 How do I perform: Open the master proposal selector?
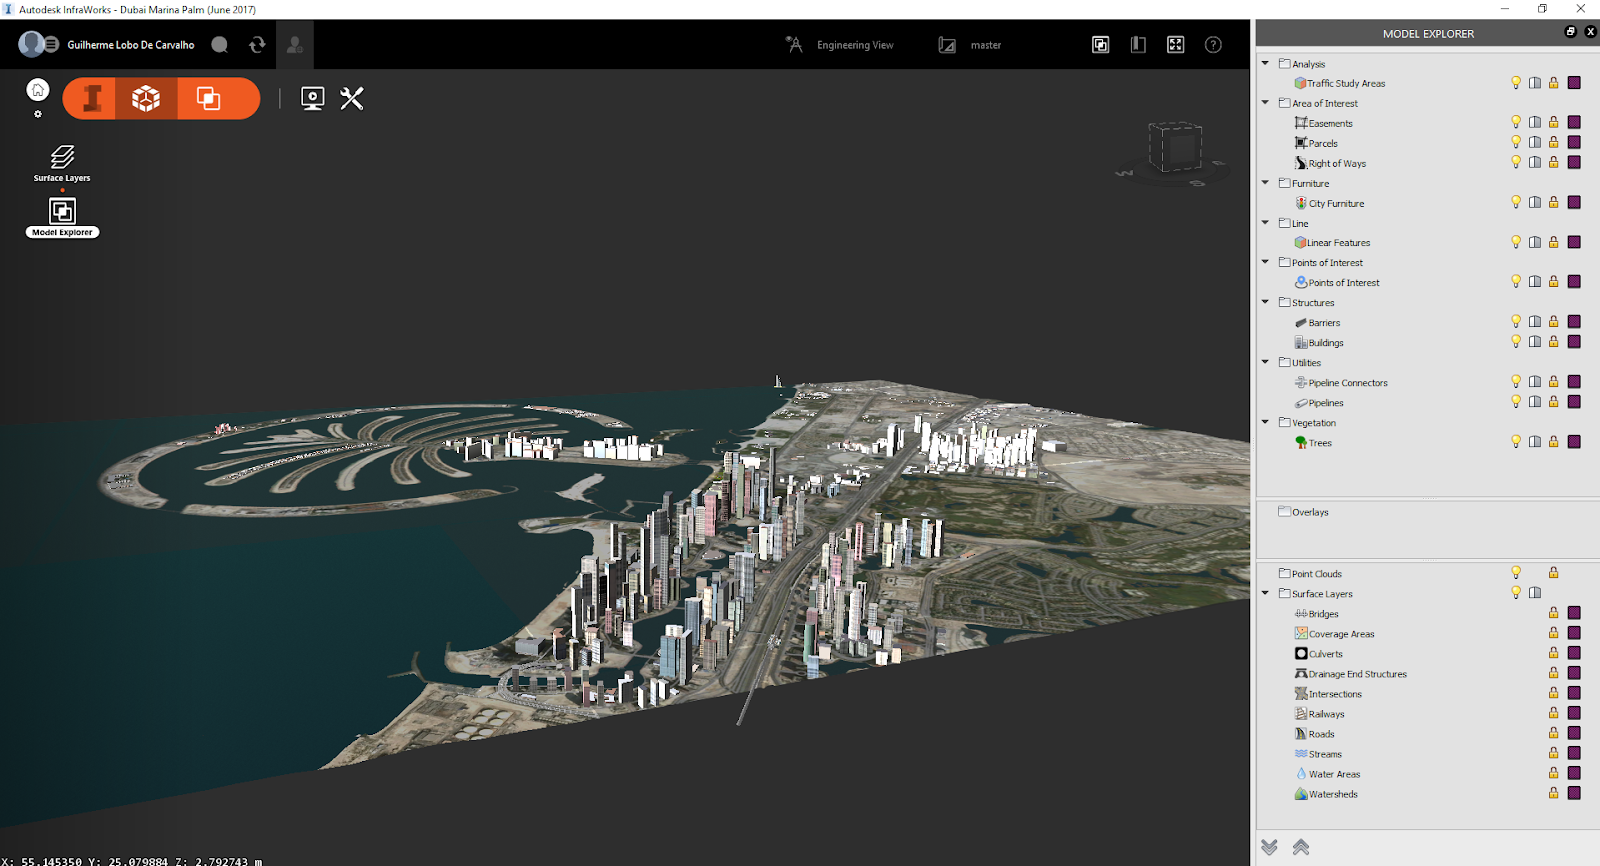click(x=985, y=45)
